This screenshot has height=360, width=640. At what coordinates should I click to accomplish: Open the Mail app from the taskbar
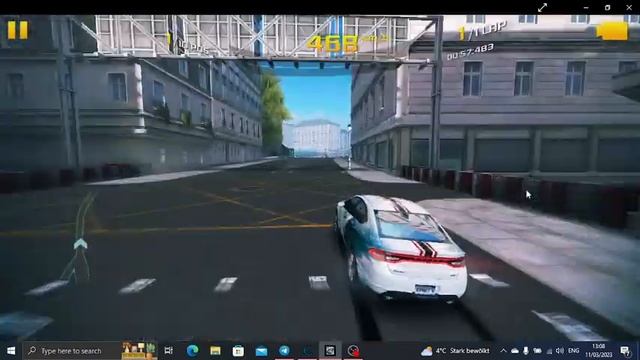point(261,351)
